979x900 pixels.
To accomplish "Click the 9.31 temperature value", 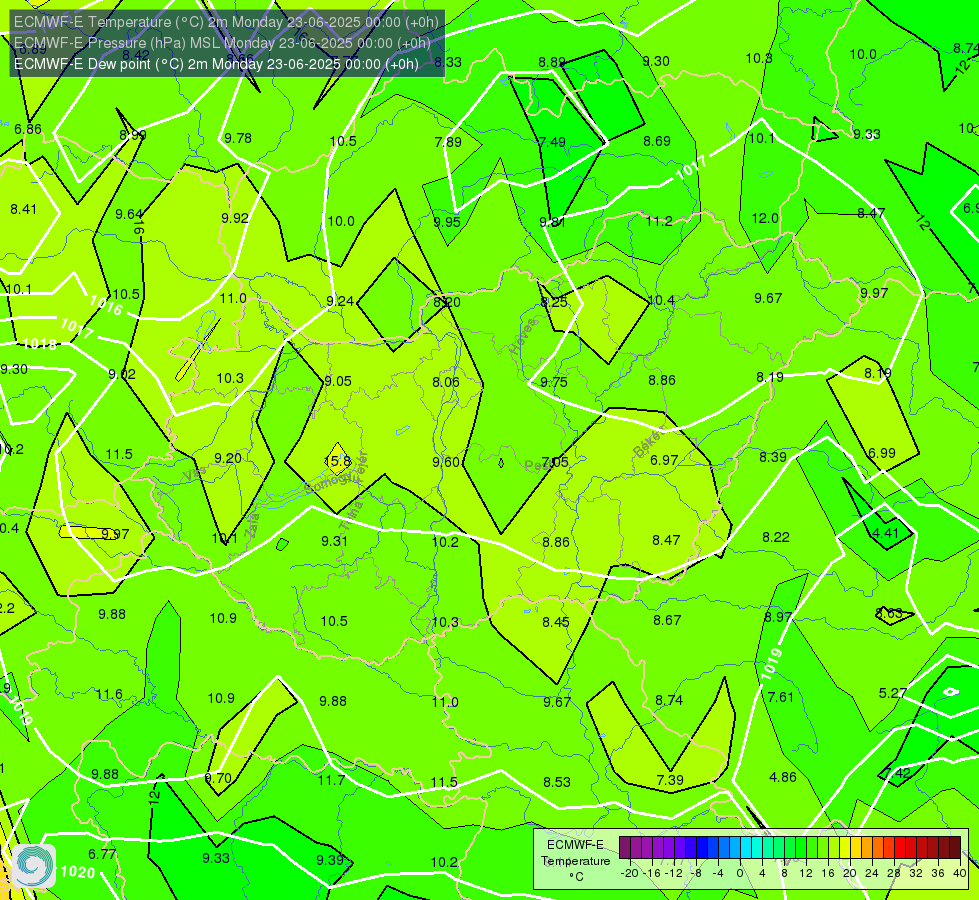I will pos(335,541).
